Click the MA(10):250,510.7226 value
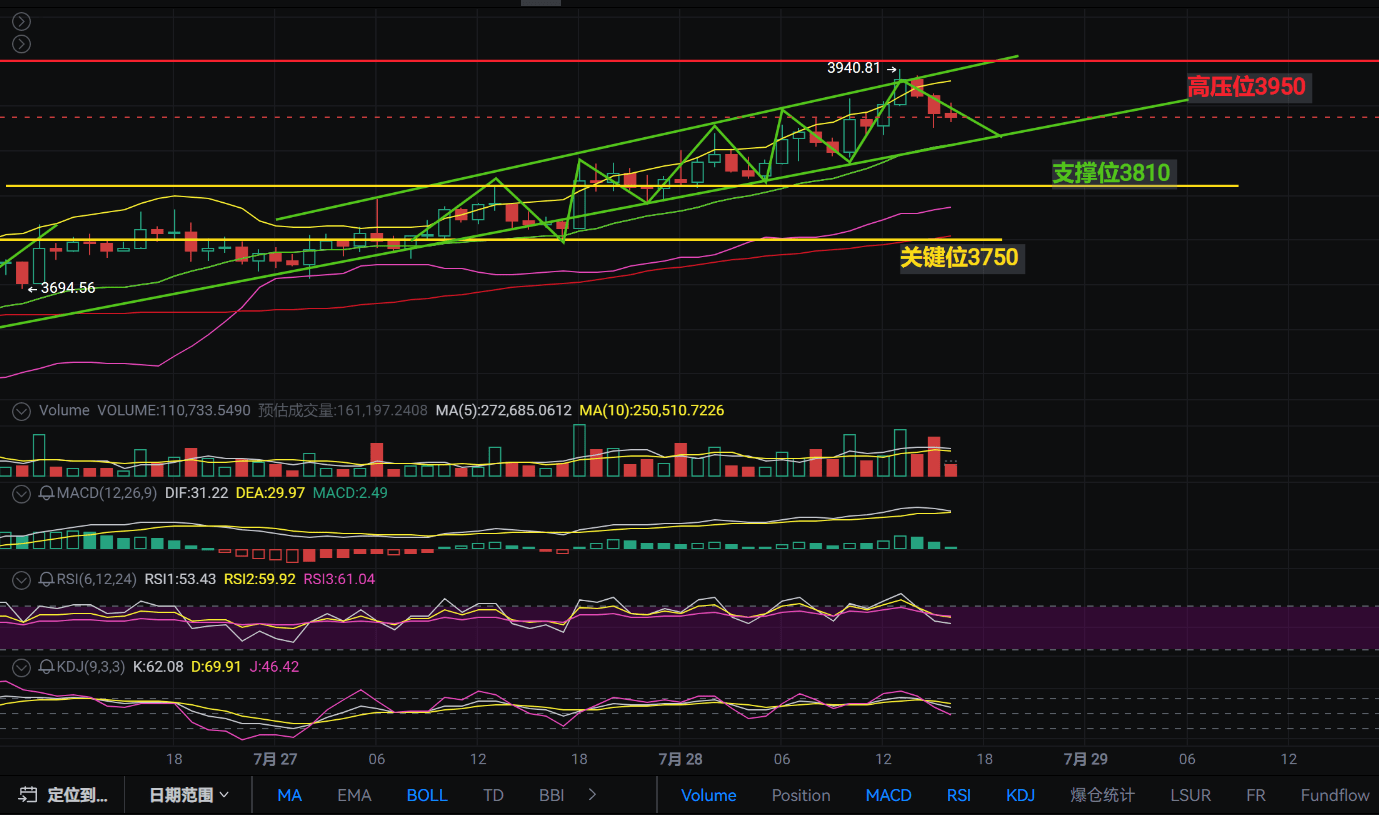This screenshot has width=1379, height=815. [651, 410]
